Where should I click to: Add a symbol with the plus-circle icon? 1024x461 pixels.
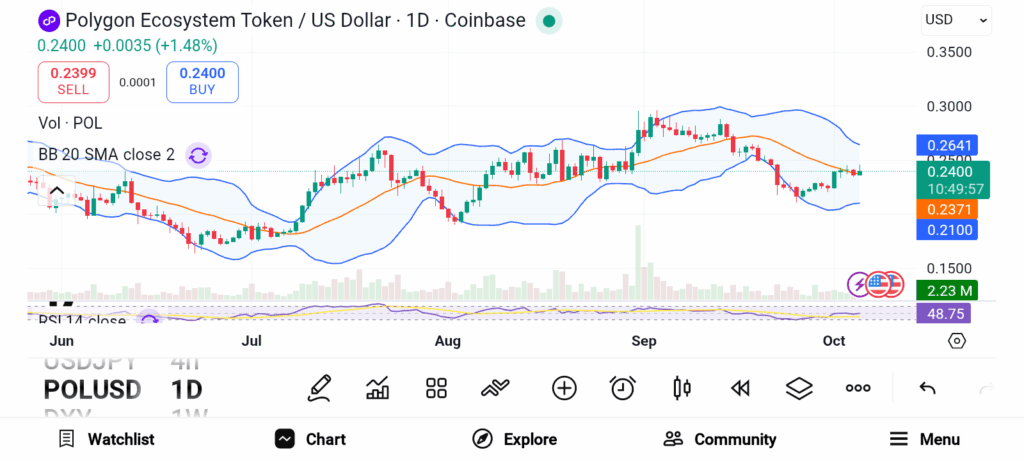coord(564,388)
